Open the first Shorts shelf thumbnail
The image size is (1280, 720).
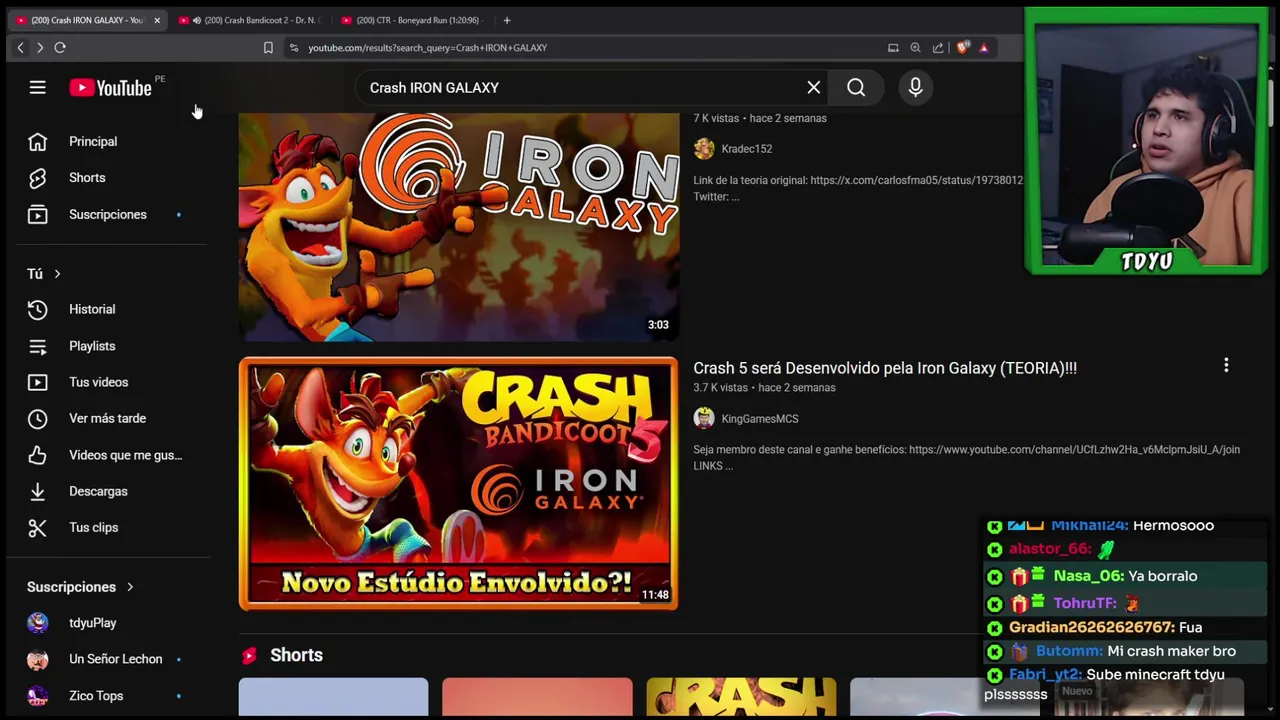coord(333,698)
